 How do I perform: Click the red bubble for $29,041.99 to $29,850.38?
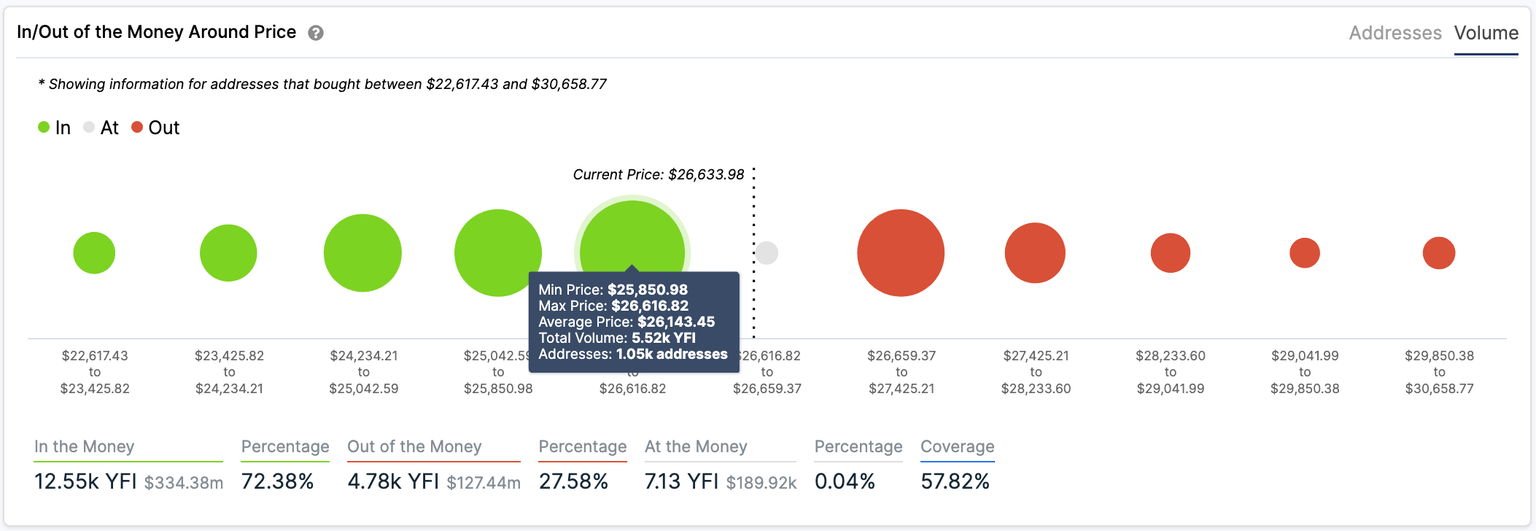click(1305, 253)
